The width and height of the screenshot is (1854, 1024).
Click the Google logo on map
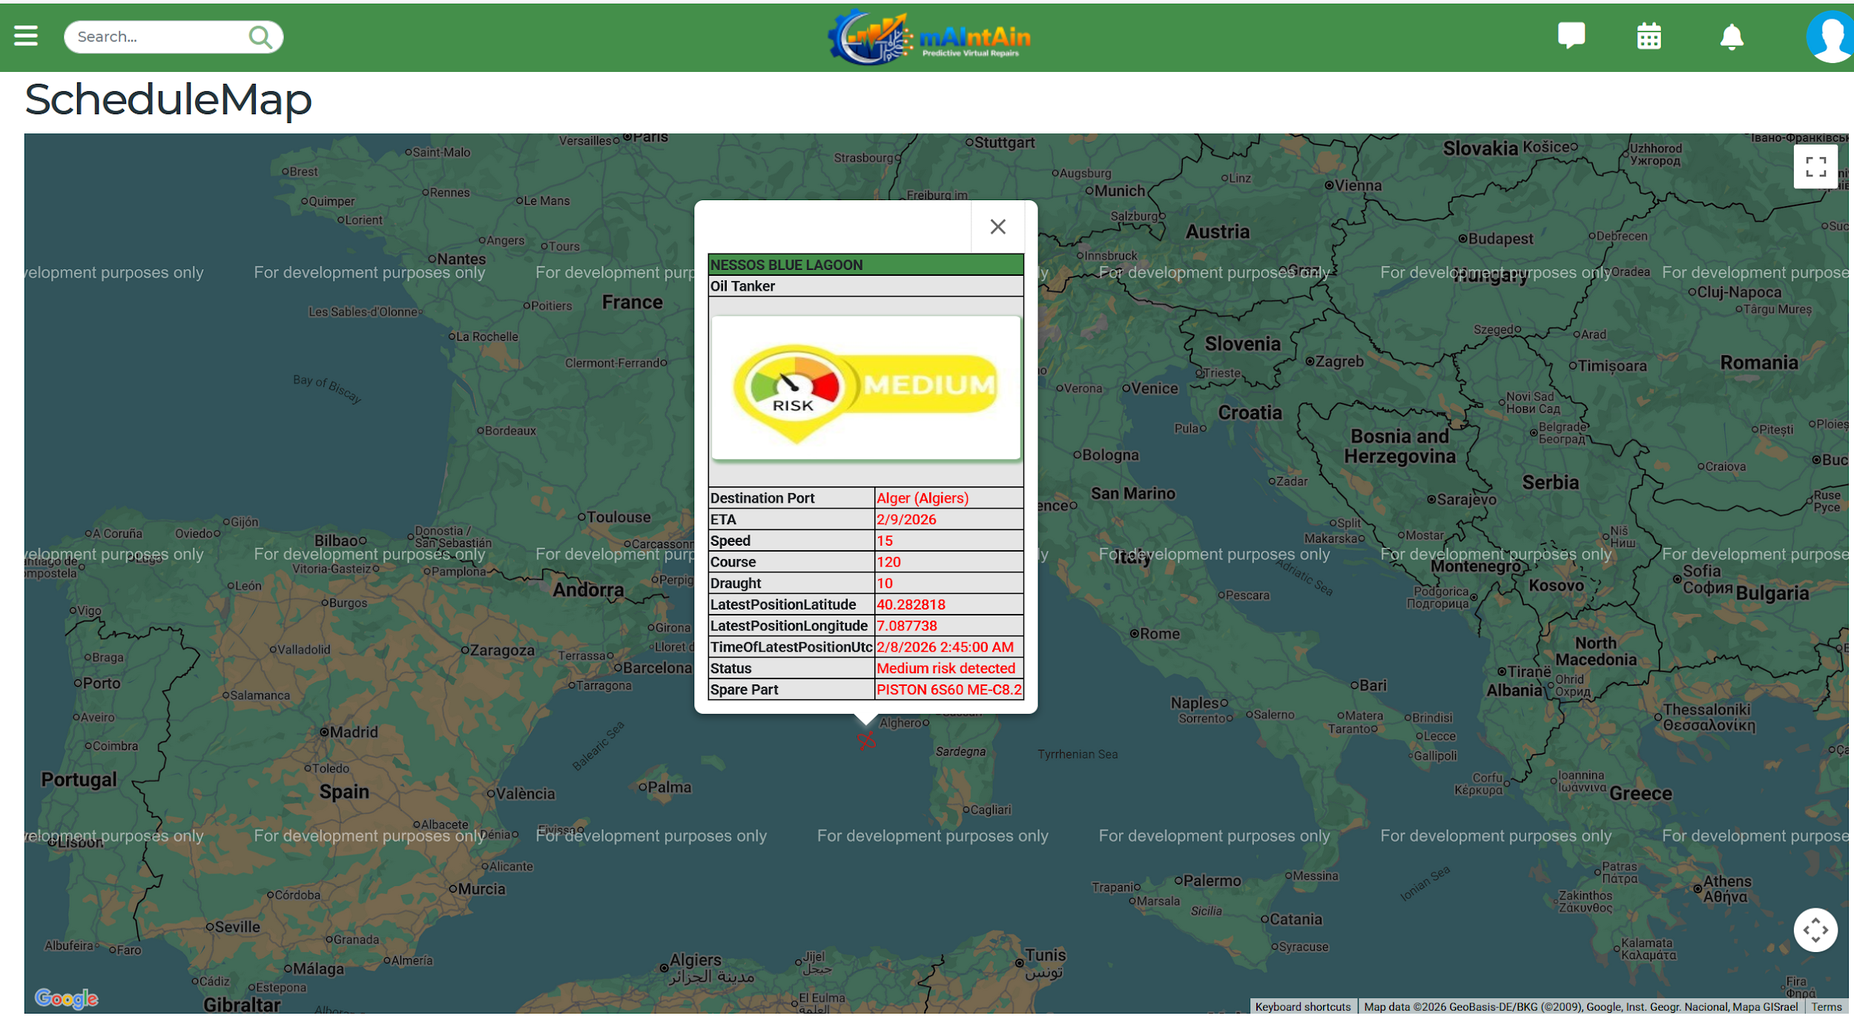[66, 998]
